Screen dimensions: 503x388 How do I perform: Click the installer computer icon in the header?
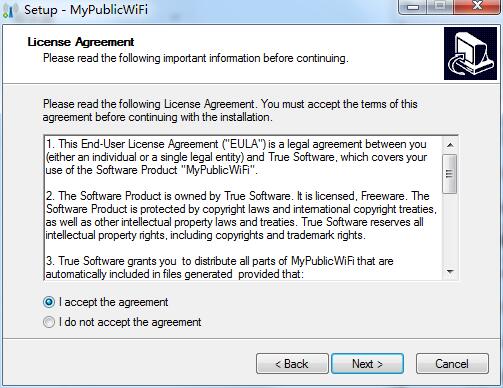[470, 53]
